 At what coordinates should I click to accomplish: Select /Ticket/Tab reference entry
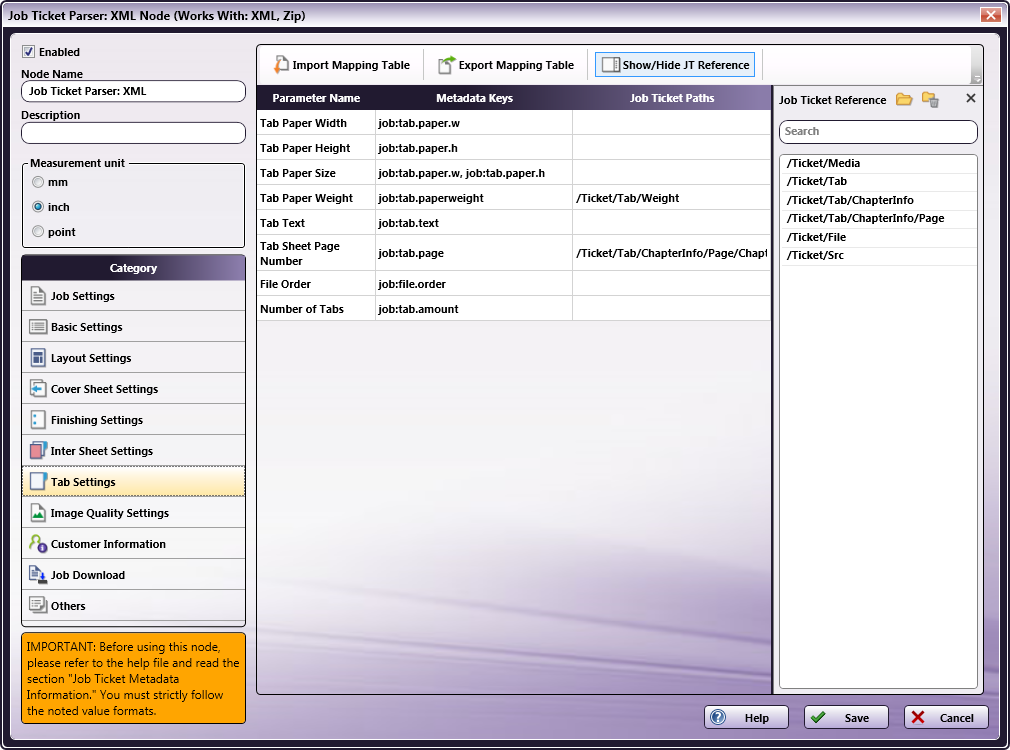[x=878, y=181]
